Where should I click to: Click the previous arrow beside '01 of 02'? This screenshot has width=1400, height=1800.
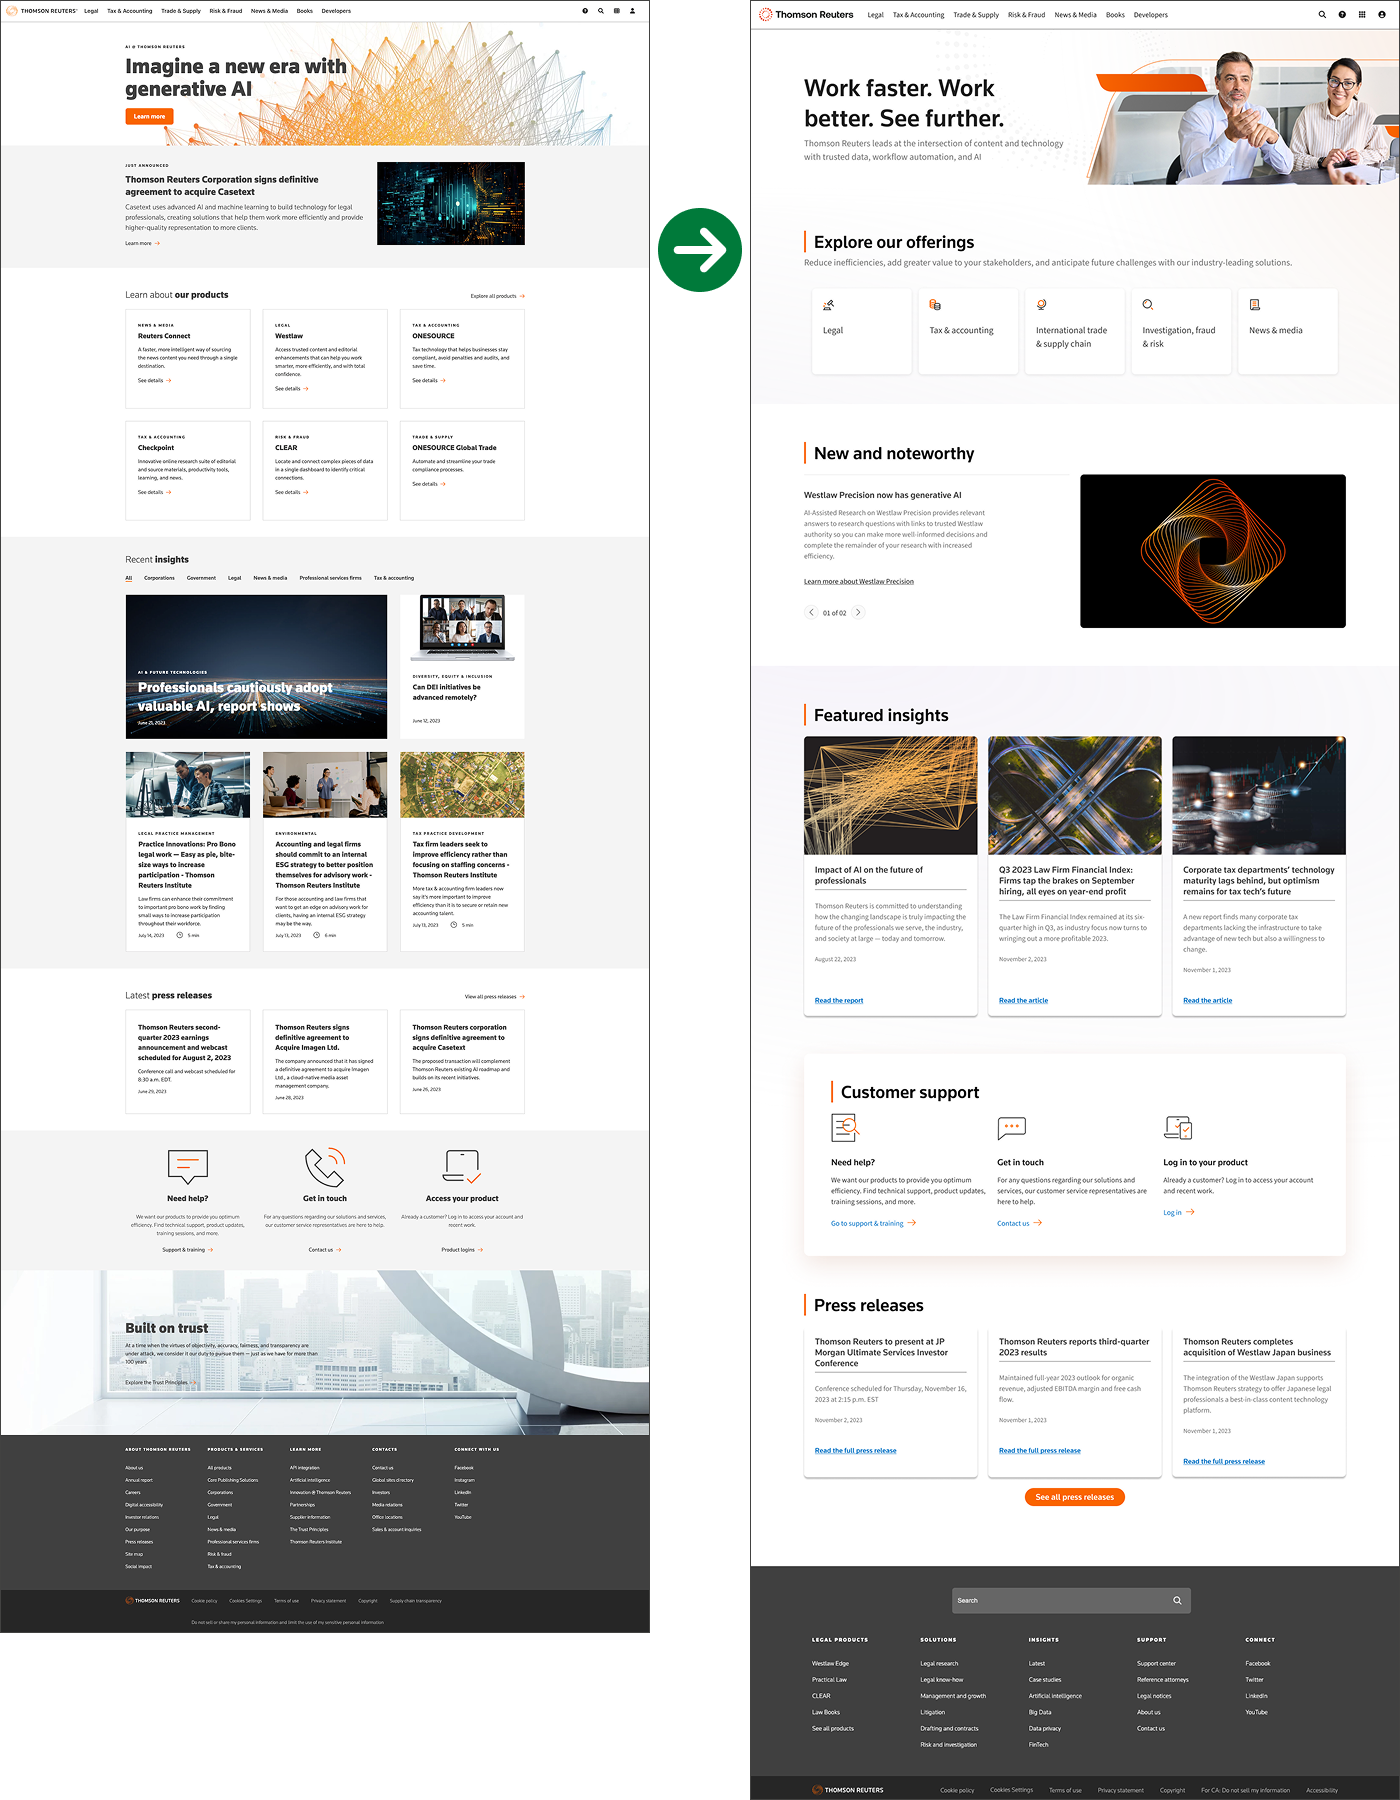812,612
